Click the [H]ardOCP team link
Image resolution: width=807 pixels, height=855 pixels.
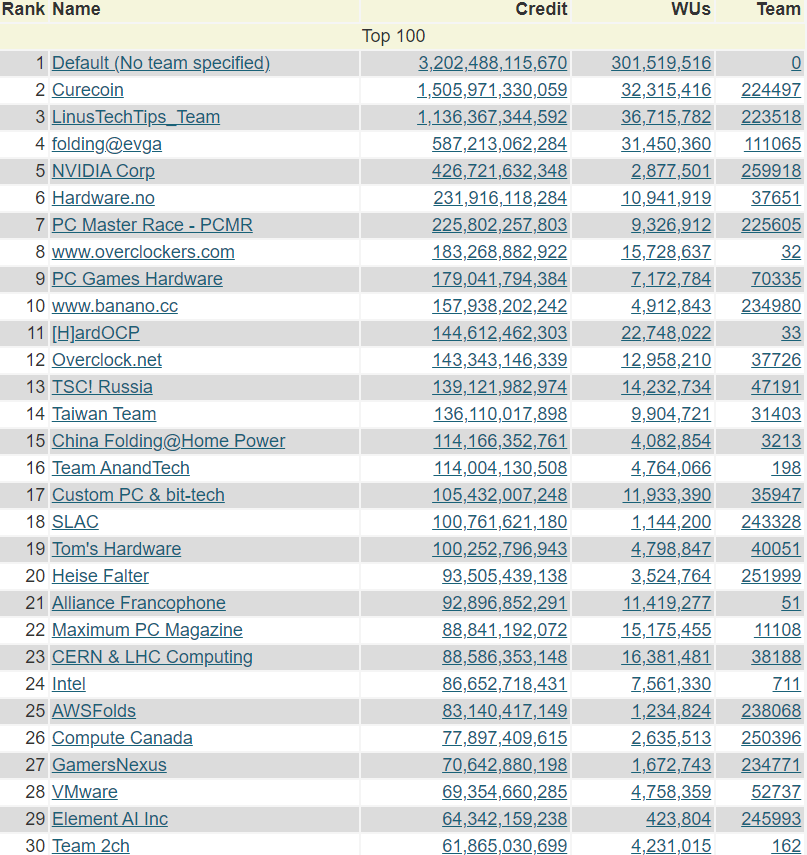[x=95, y=333]
